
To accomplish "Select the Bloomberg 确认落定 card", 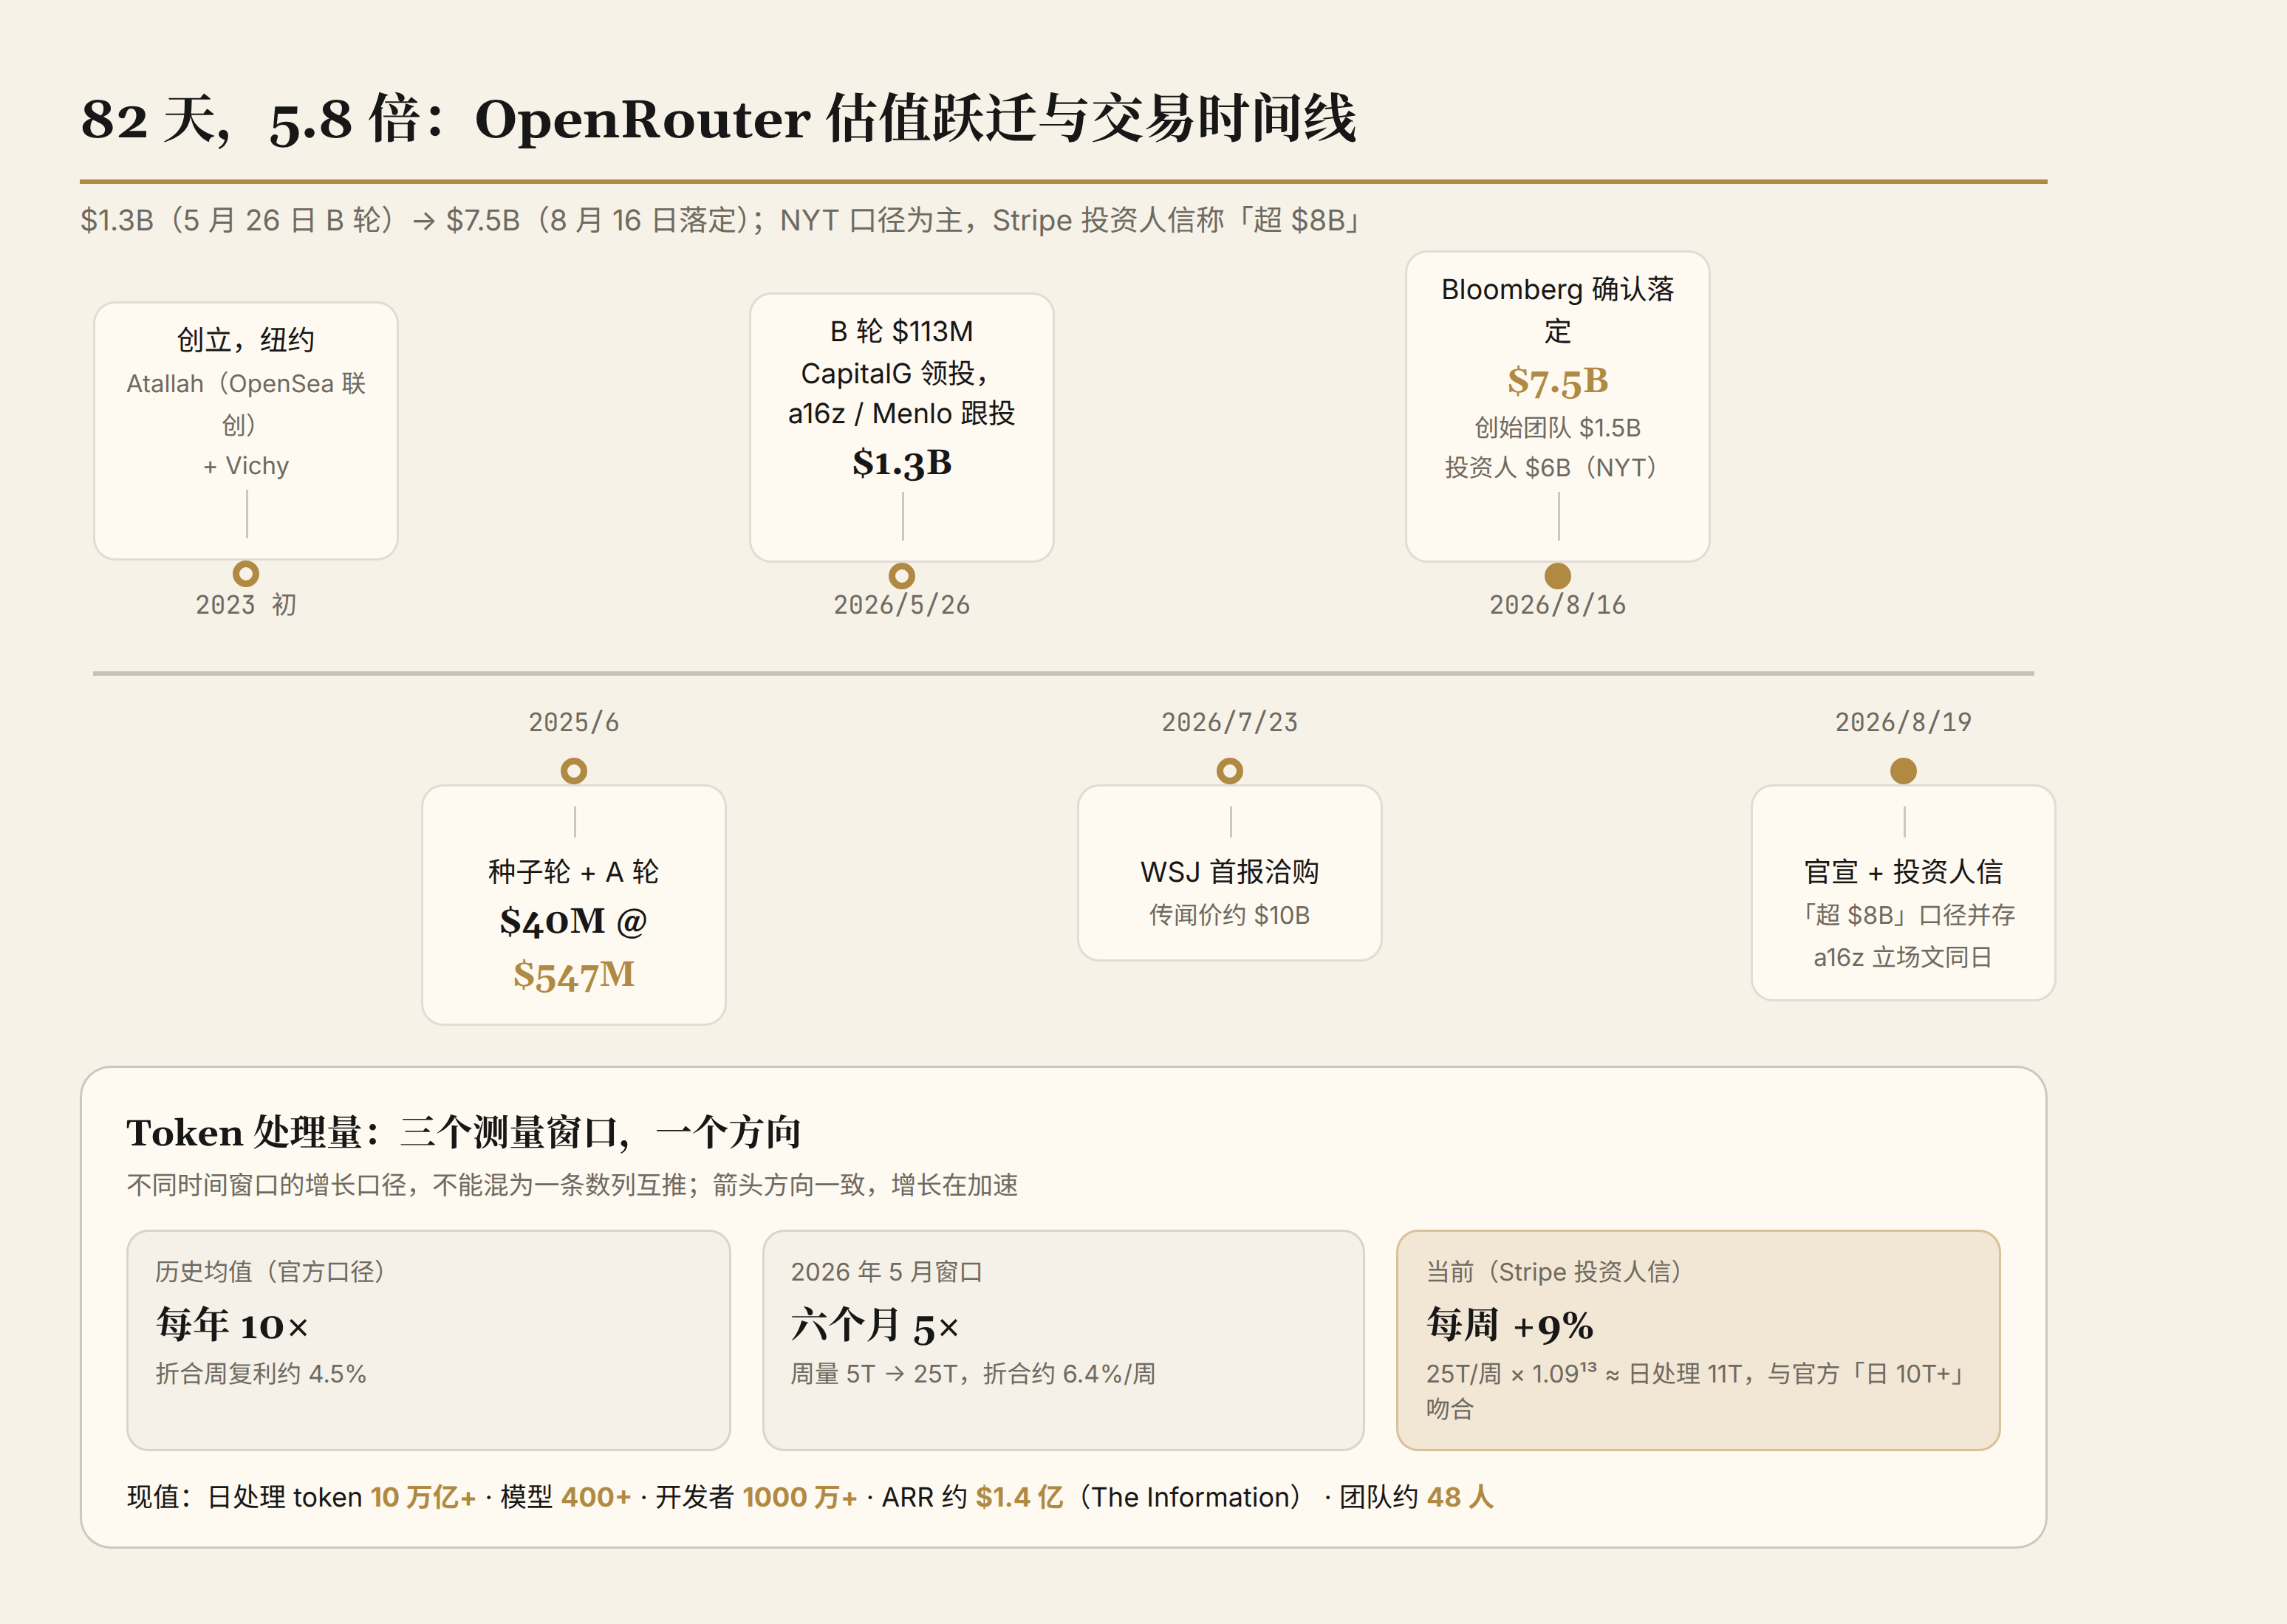I will (1558, 406).
